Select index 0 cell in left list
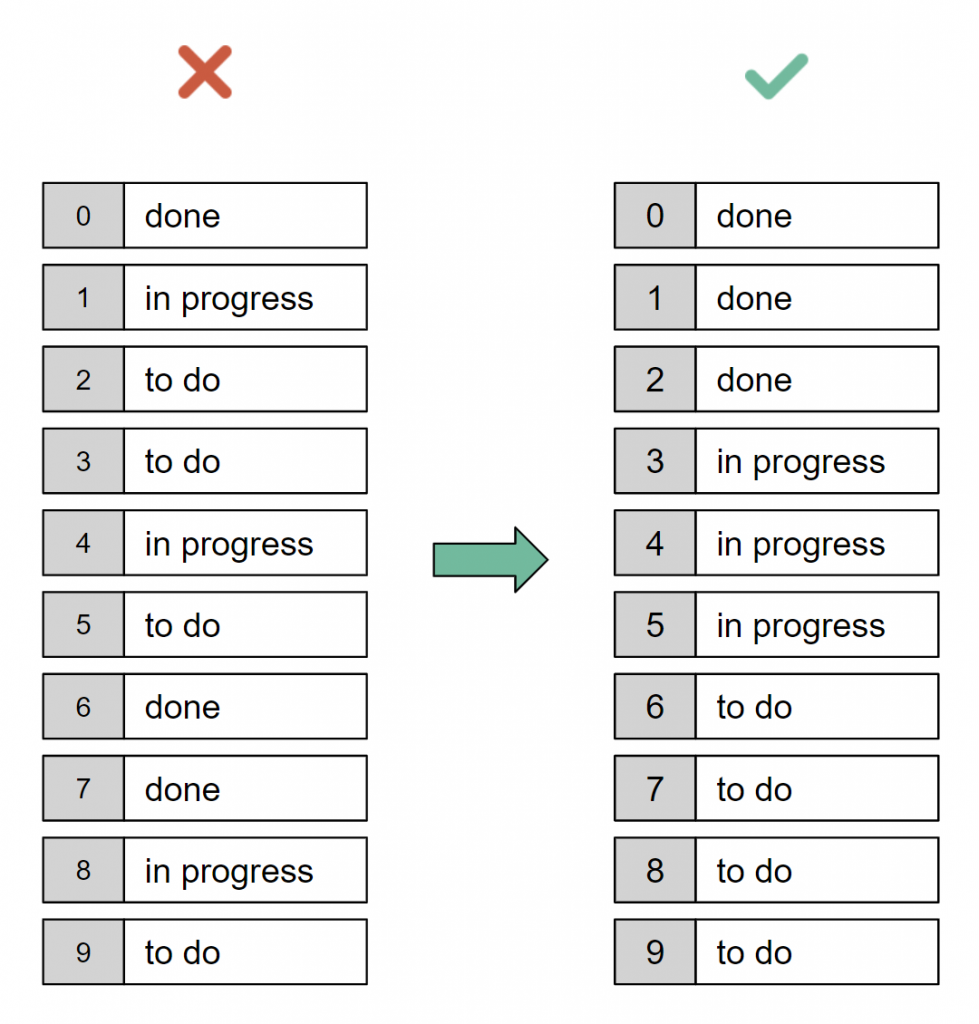The height and width of the screenshot is (1024, 979). pyautogui.click(x=83, y=216)
